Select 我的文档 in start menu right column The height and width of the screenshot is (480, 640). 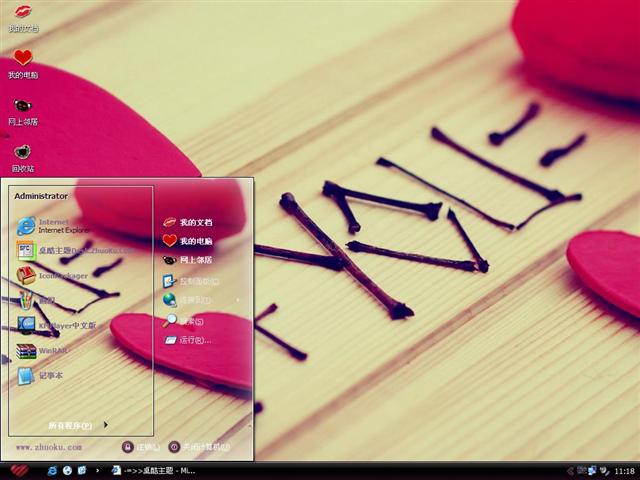[x=188, y=222]
